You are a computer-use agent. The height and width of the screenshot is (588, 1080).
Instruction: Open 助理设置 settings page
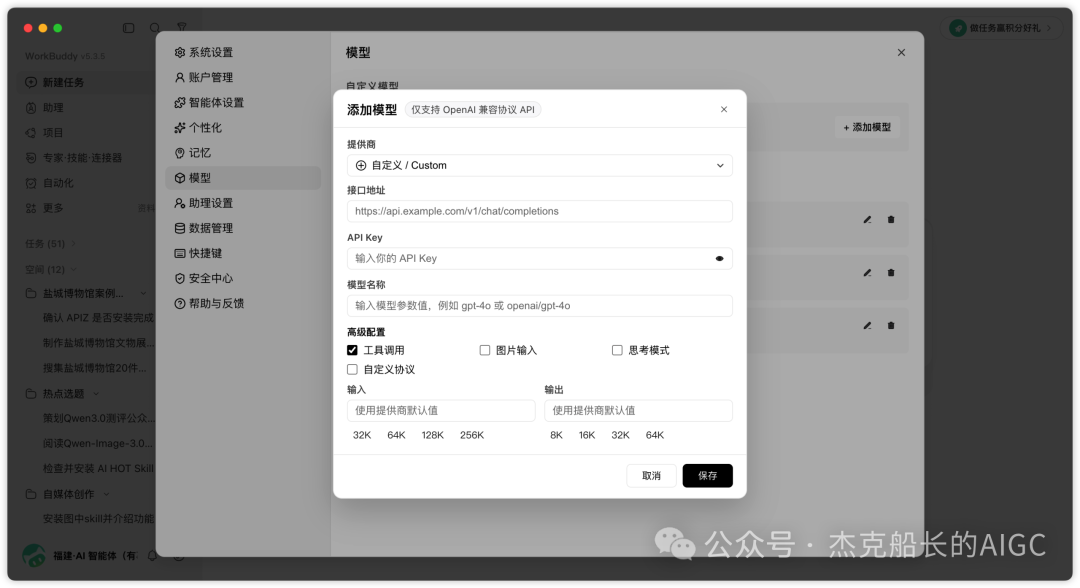242,203
